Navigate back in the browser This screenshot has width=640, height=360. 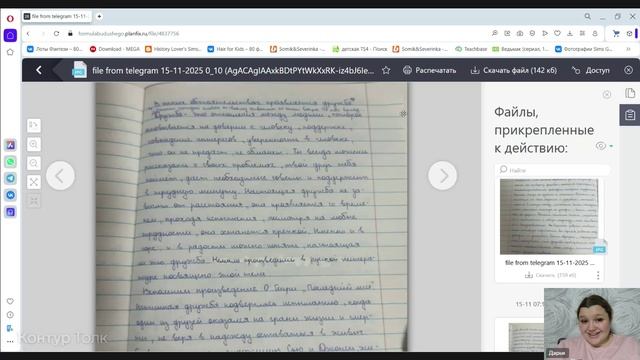pos(28,33)
